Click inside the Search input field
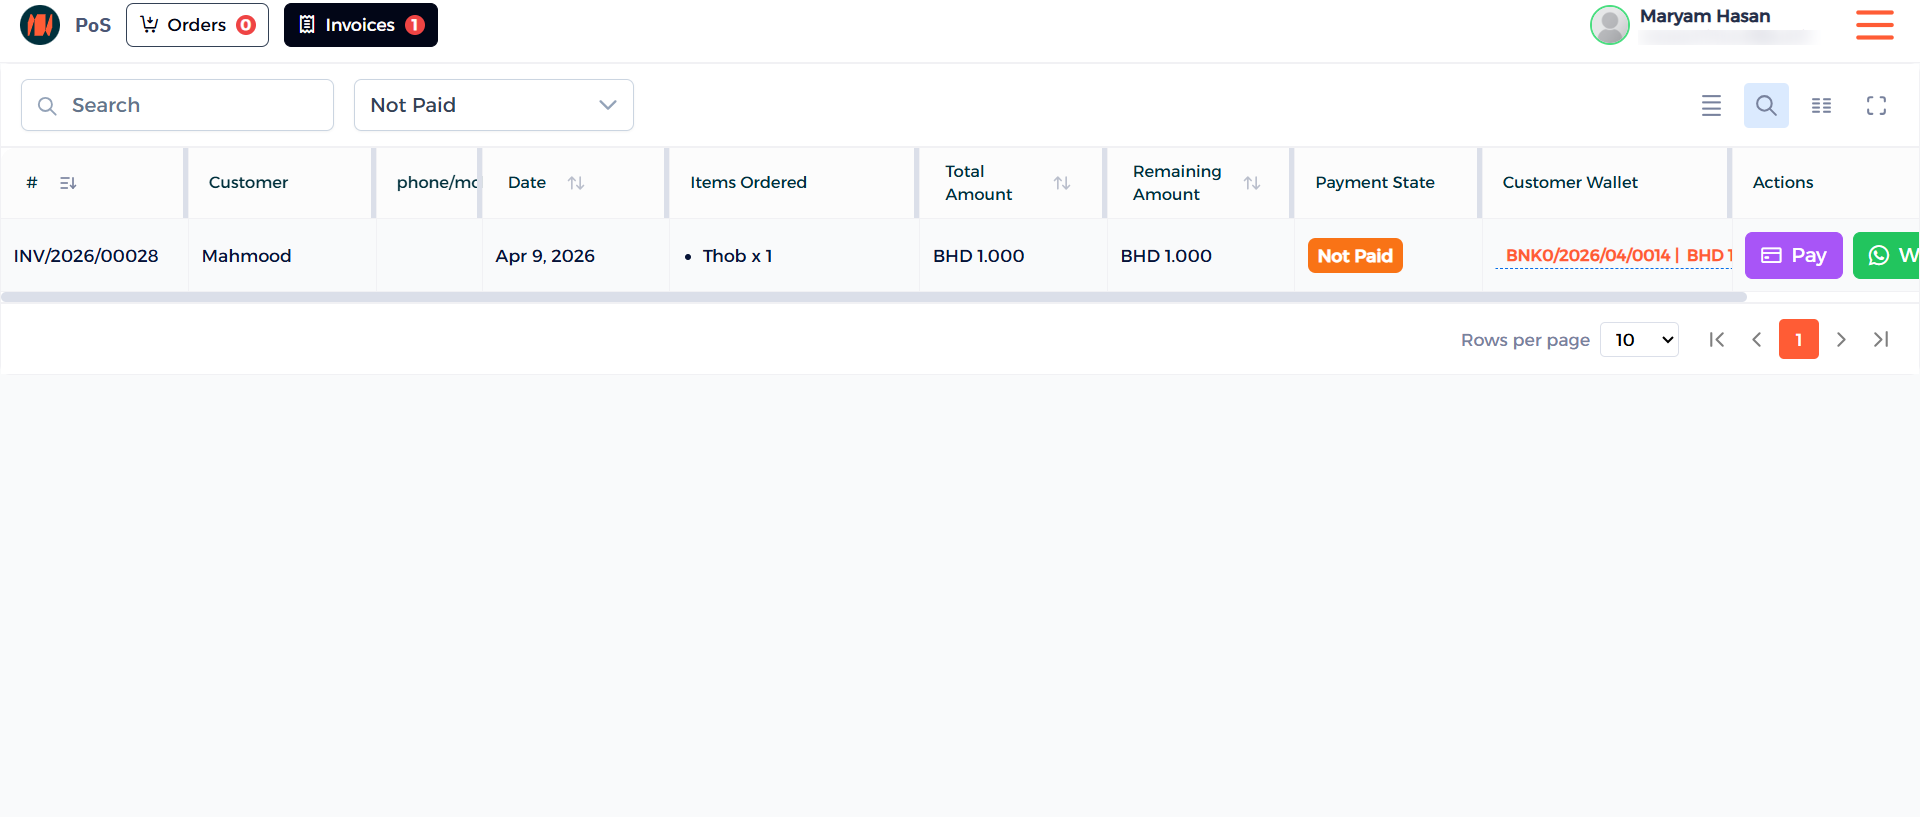This screenshot has height=817, width=1920. pyautogui.click(x=190, y=105)
